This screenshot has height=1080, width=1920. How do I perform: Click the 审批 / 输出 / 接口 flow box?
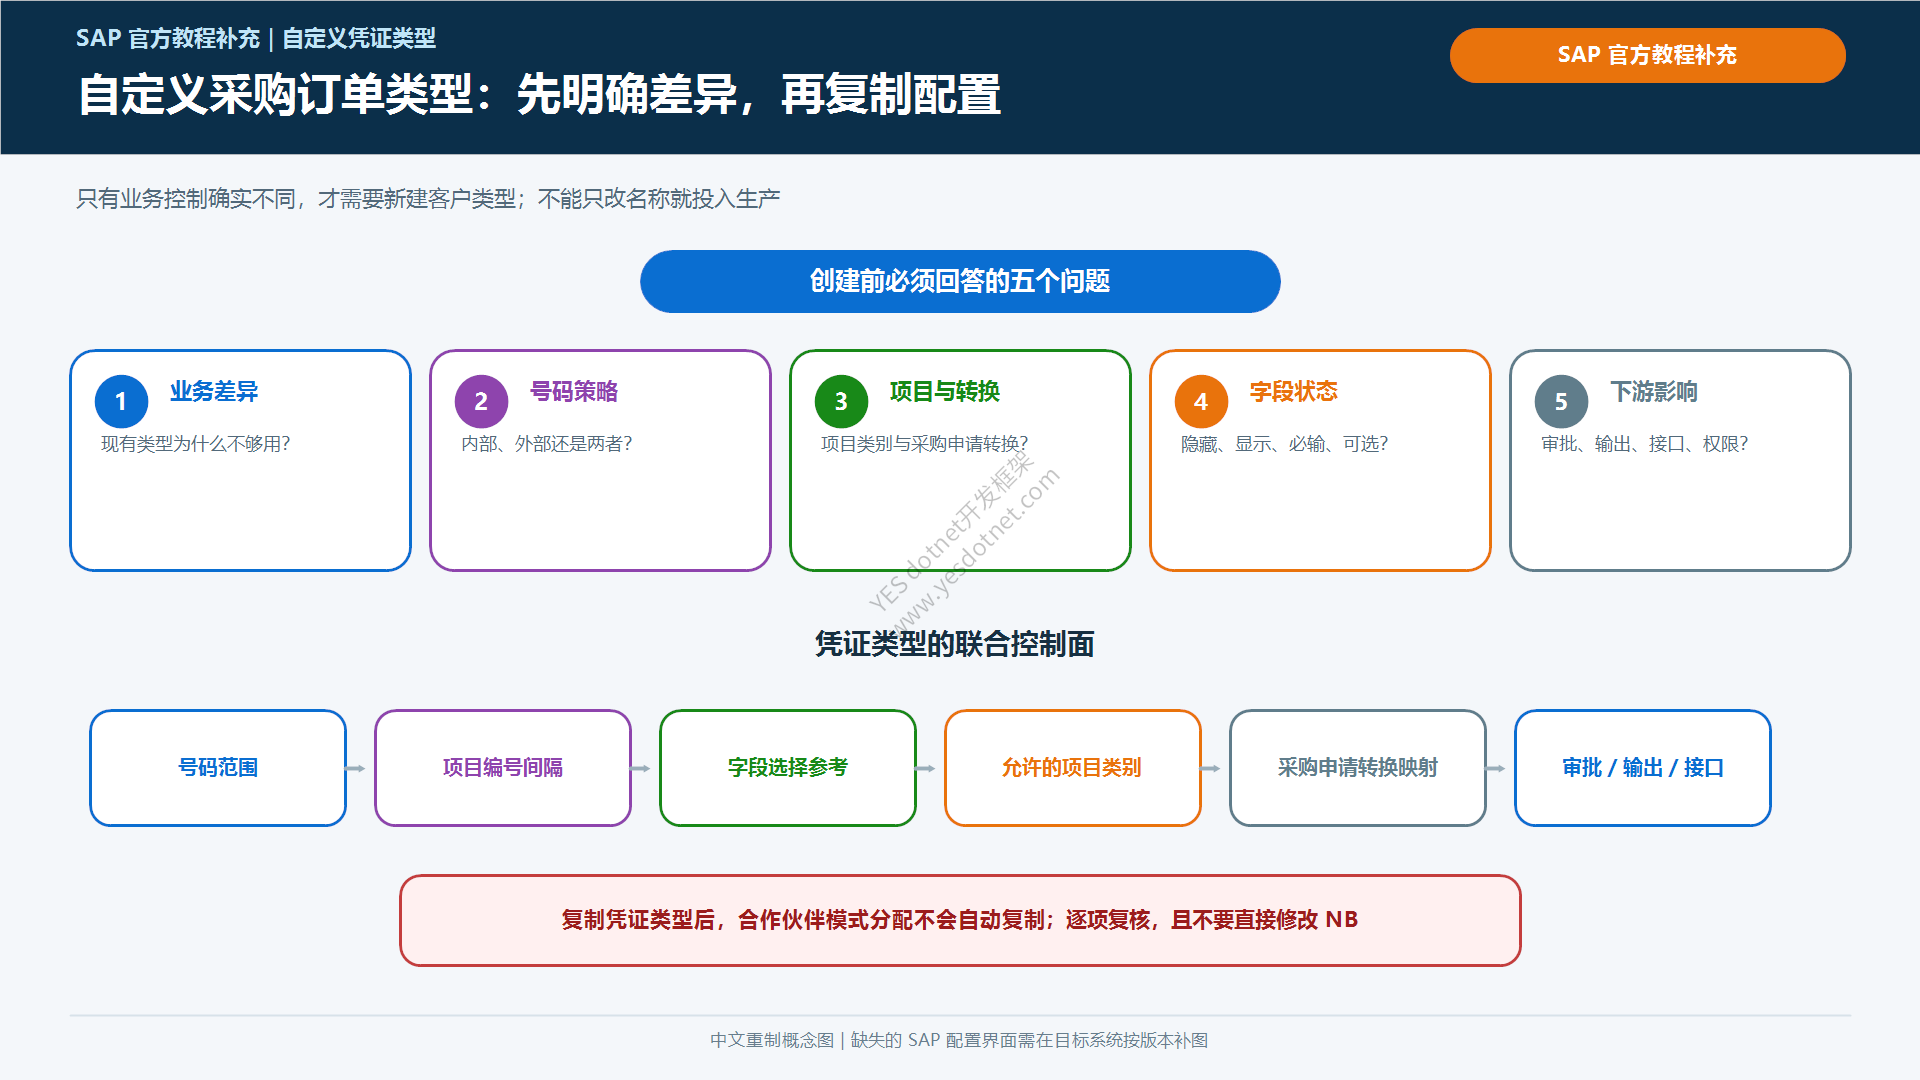click(1643, 768)
